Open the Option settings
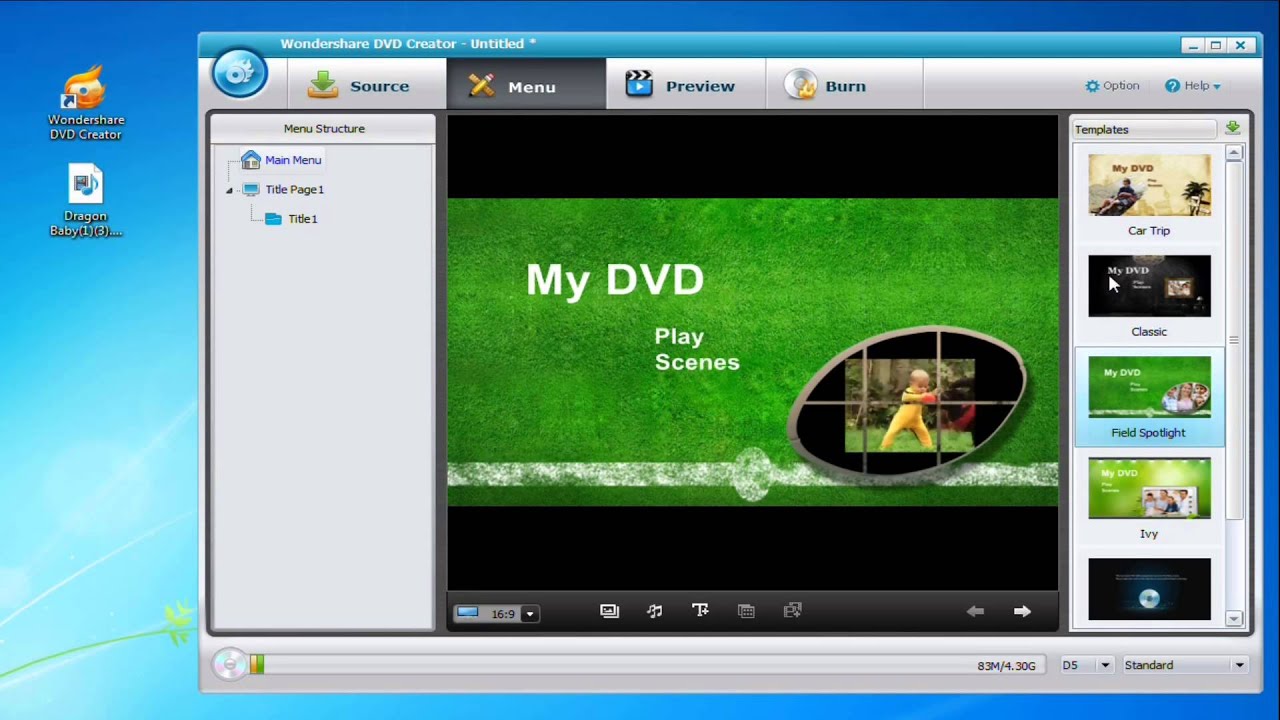1280x720 pixels. (1112, 86)
